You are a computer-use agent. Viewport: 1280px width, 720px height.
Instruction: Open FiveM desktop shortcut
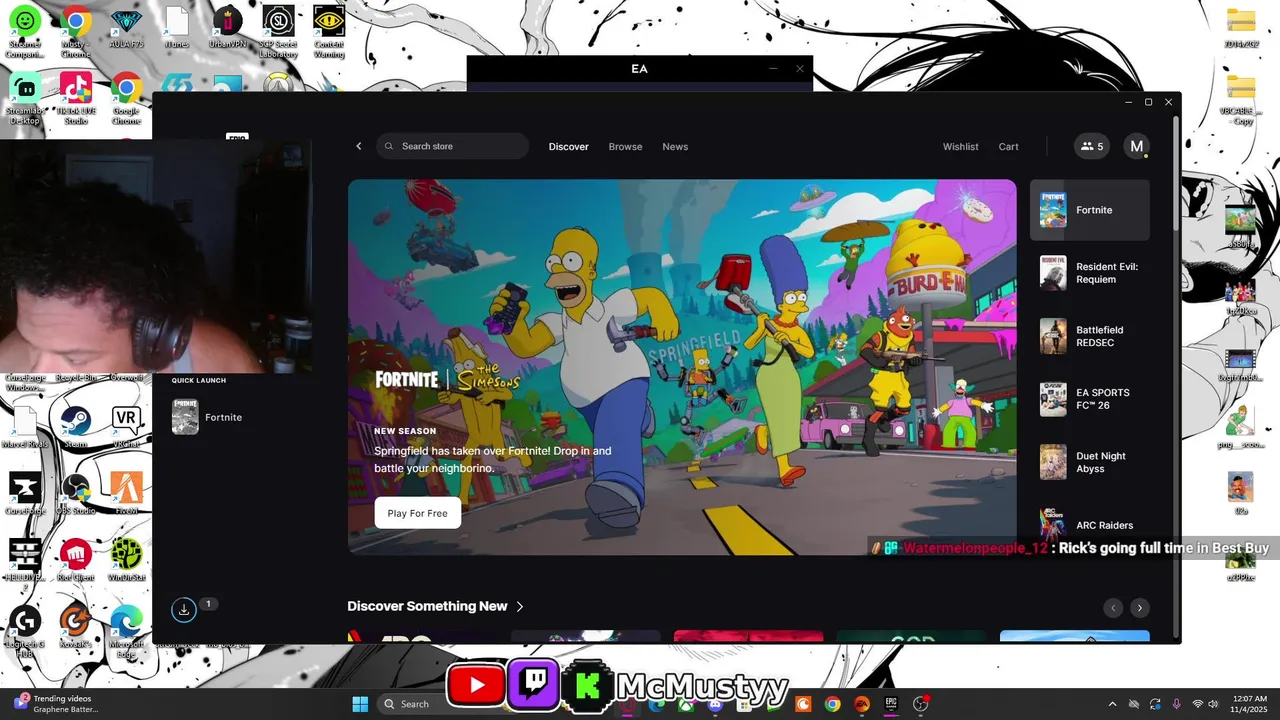(126, 493)
